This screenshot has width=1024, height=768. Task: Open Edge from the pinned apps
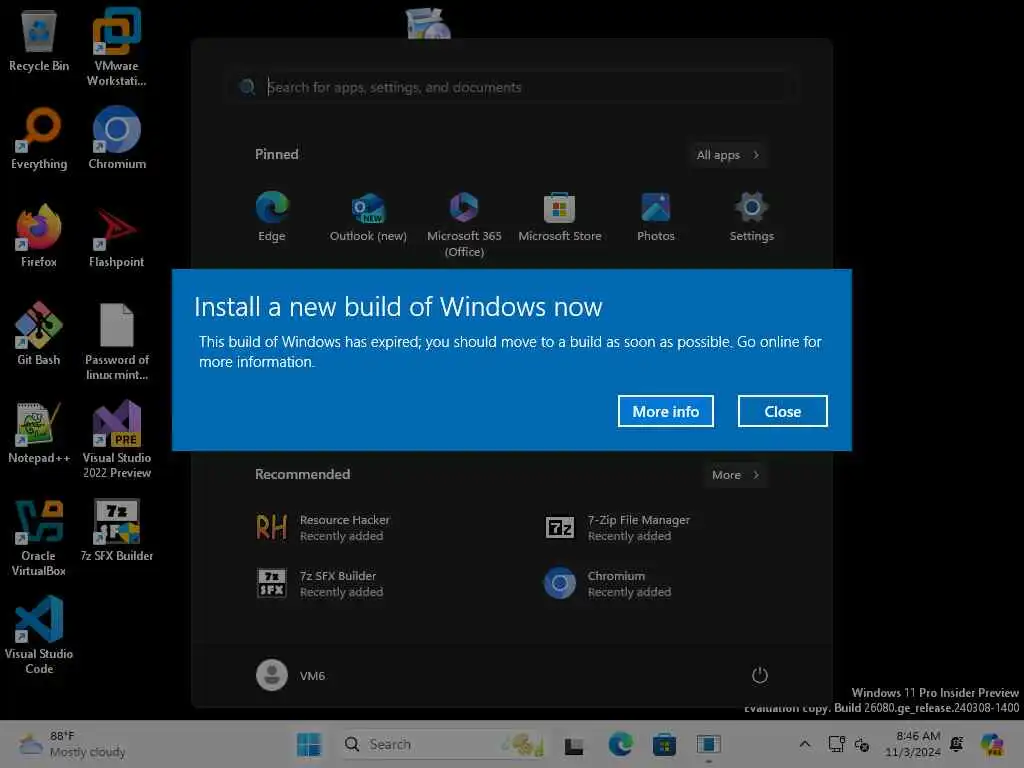click(272, 217)
